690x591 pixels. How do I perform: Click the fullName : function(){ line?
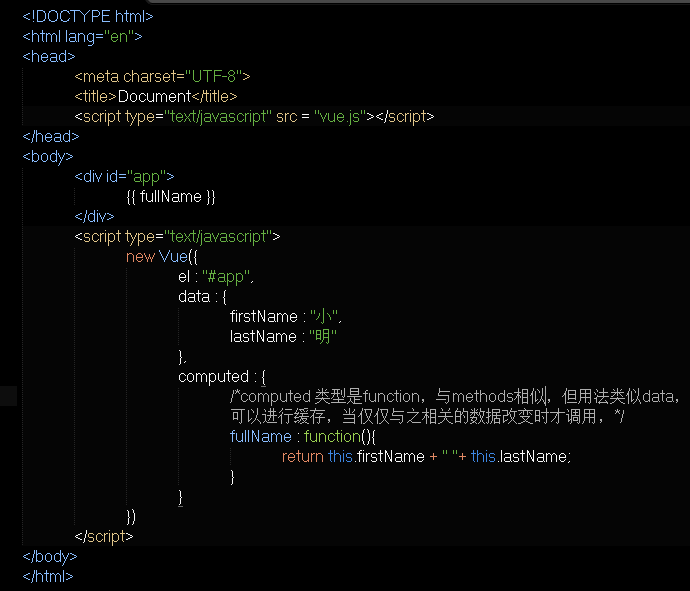[x=302, y=437]
